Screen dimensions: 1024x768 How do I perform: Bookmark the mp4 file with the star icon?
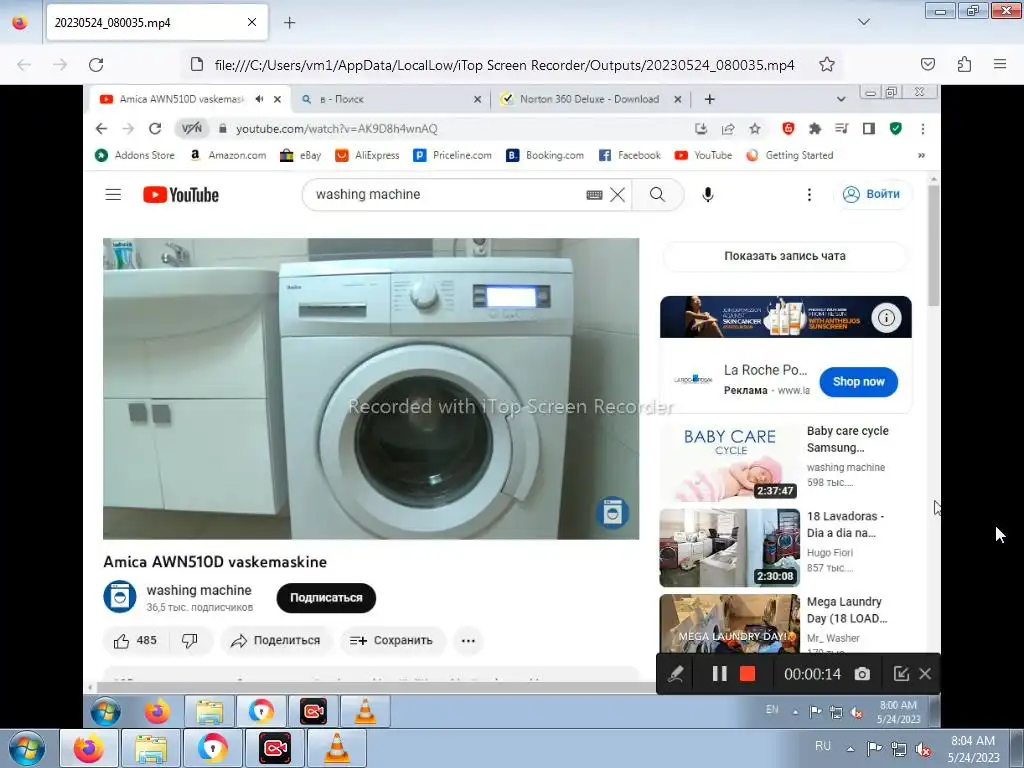pyautogui.click(x=827, y=65)
